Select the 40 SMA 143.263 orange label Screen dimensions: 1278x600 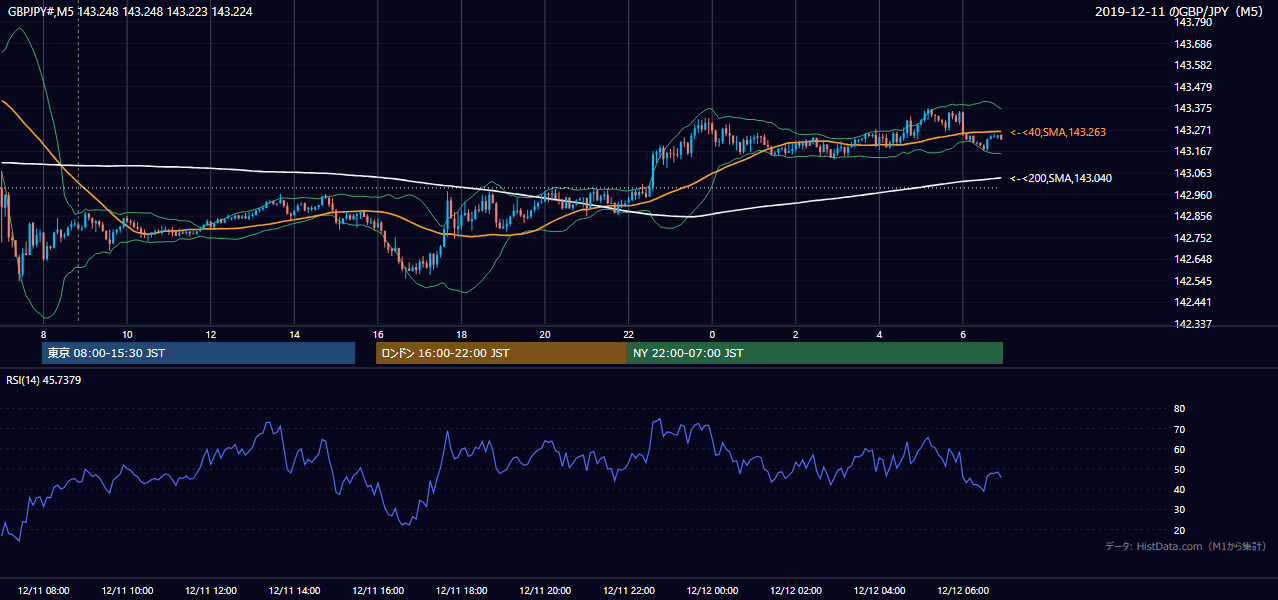pos(1058,132)
